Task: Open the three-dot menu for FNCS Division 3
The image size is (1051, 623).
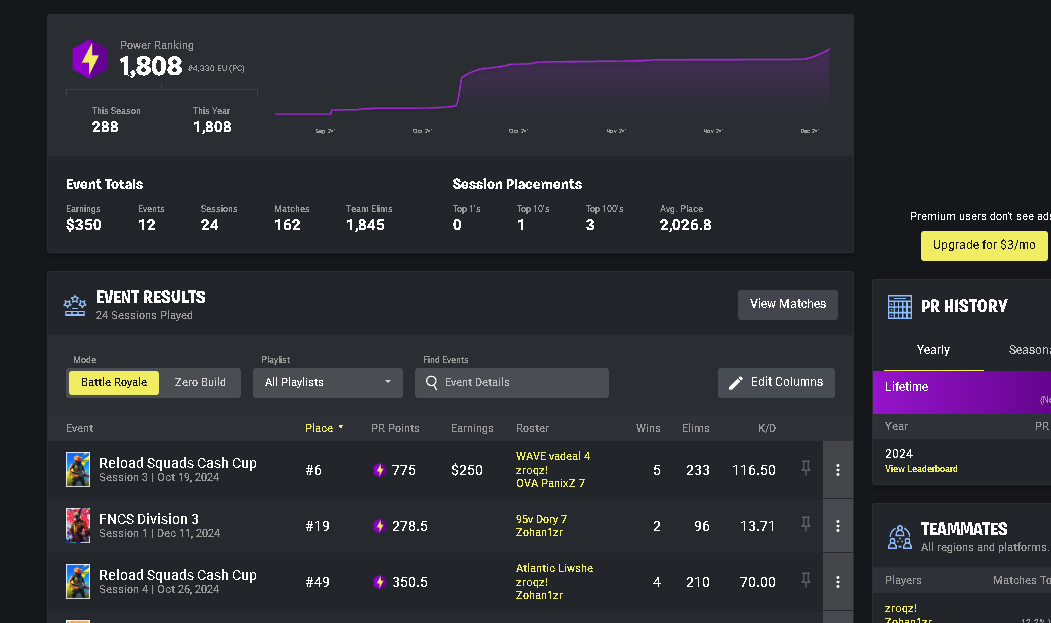Action: click(837, 526)
